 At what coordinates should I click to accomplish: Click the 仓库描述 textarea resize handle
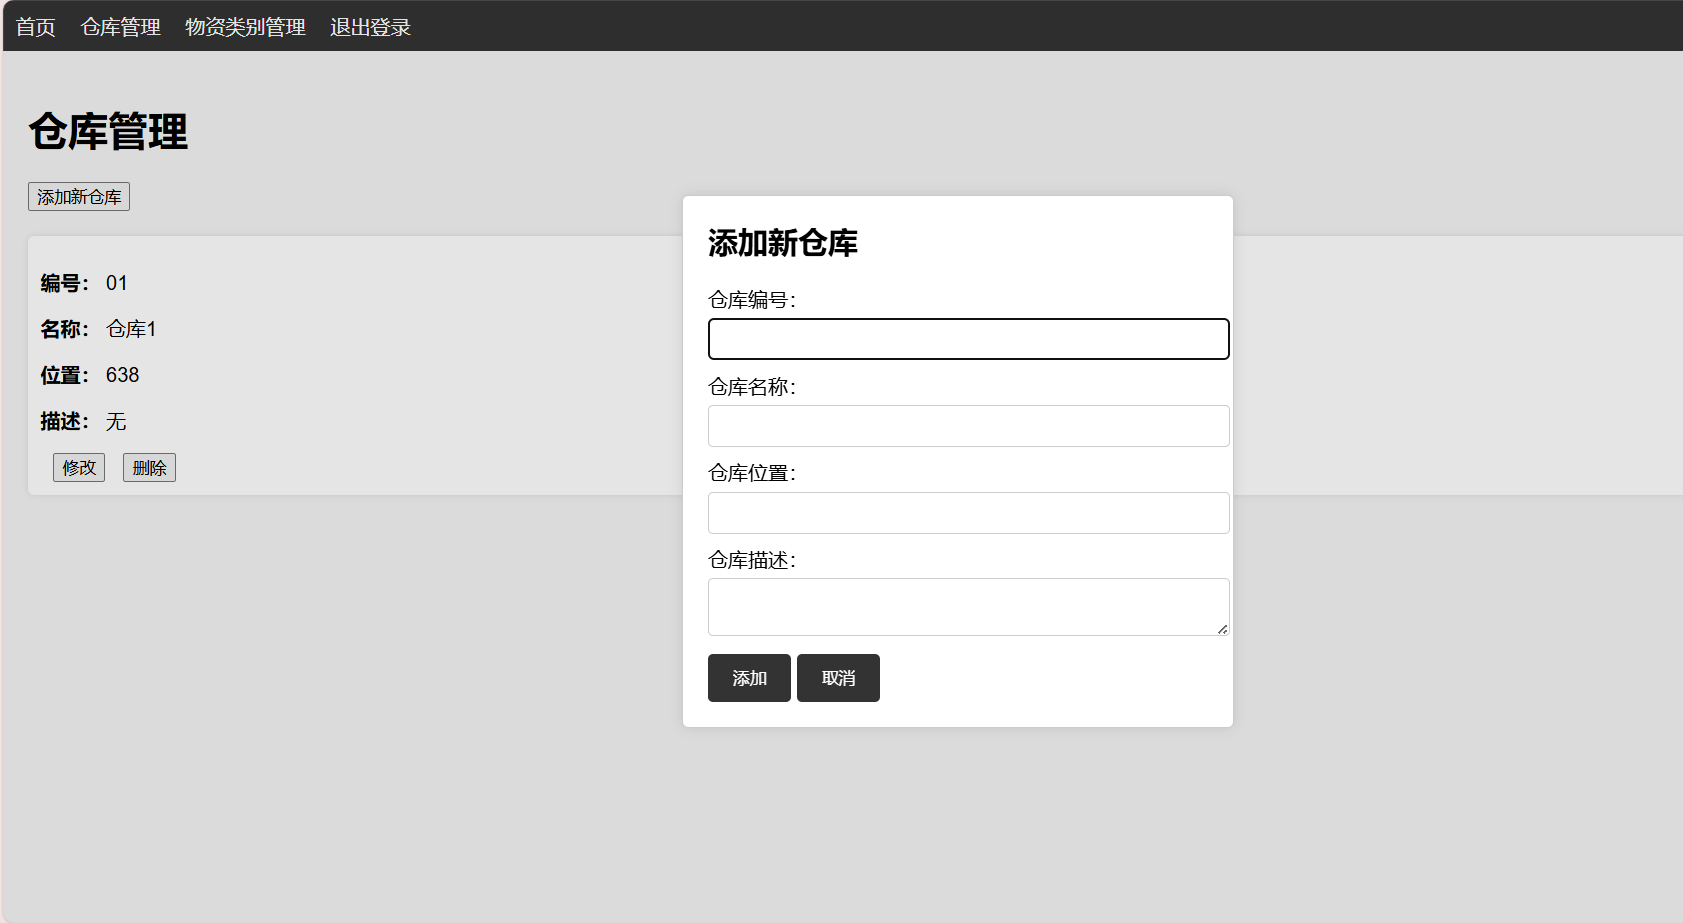1222,629
